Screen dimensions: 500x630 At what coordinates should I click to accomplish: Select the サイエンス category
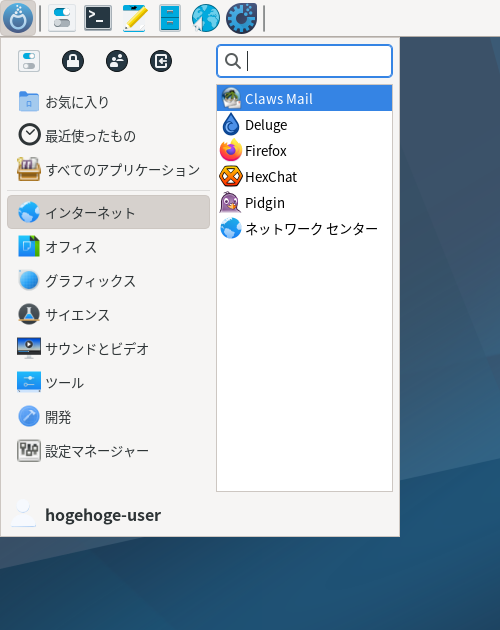109,315
